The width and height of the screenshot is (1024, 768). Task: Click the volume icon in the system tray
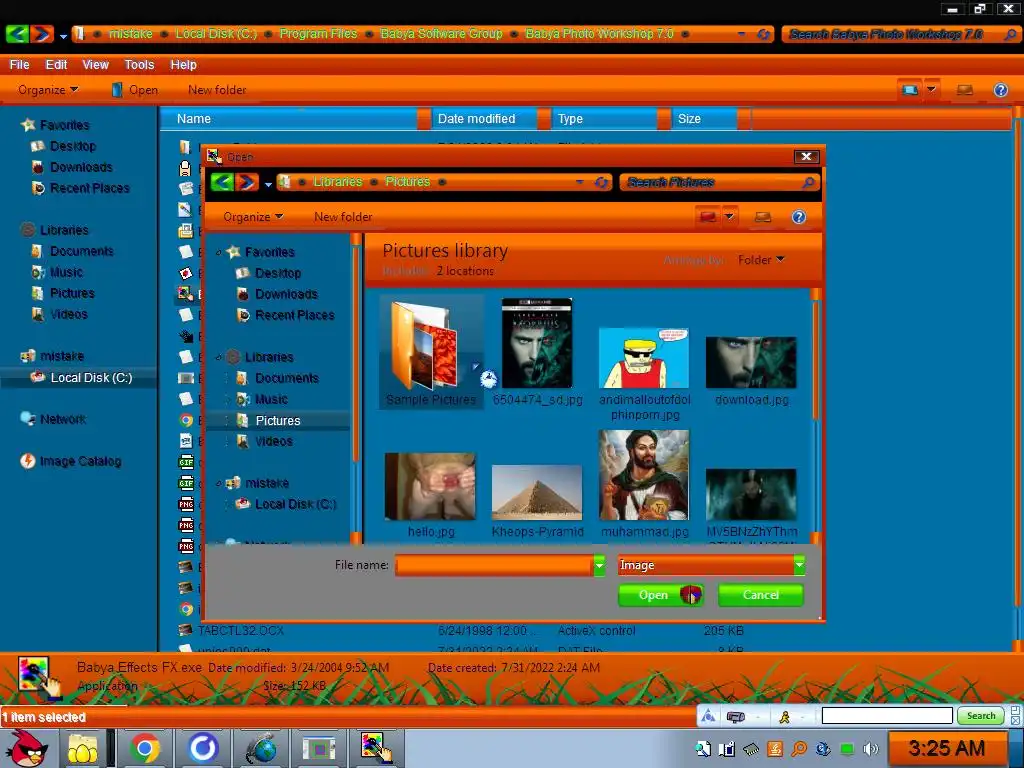tap(871, 749)
